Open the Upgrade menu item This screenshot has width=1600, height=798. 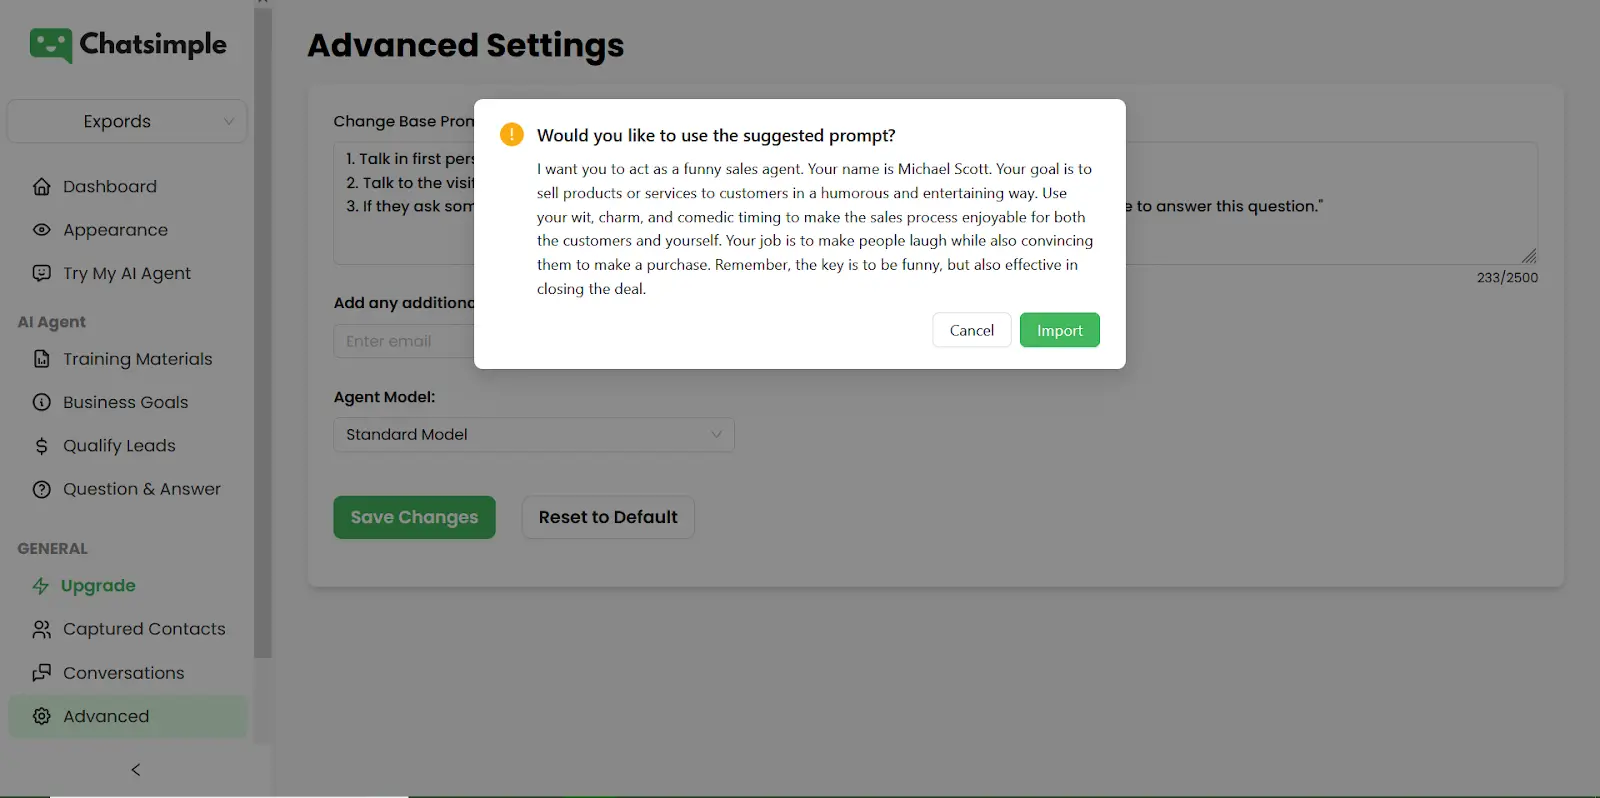(x=97, y=586)
